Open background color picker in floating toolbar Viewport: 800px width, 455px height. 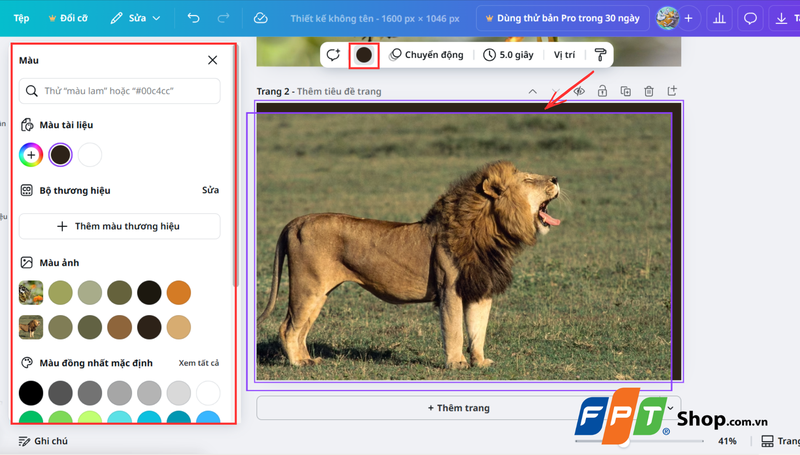click(364, 55)
